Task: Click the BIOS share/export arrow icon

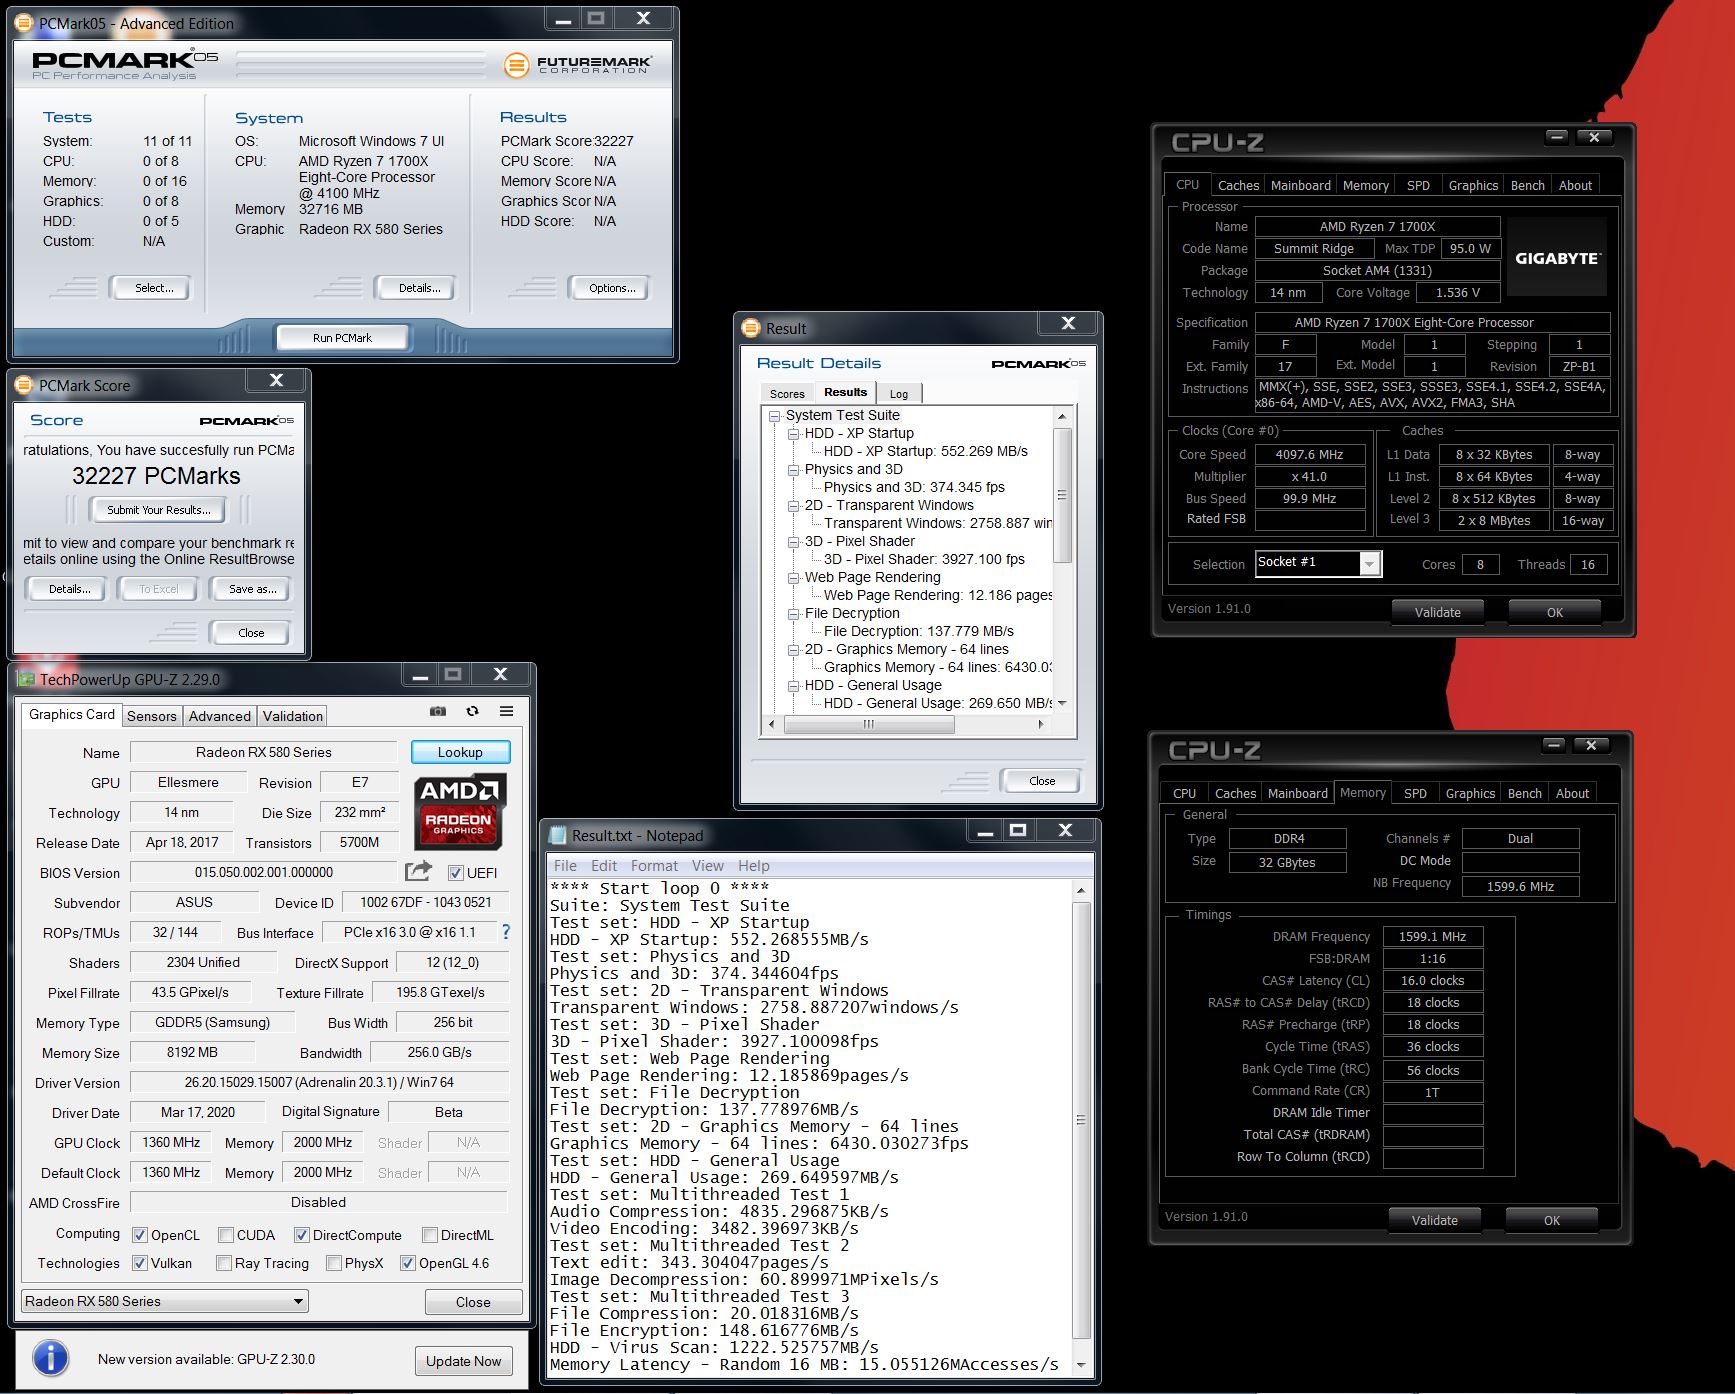Action: [x=419, y=871]
